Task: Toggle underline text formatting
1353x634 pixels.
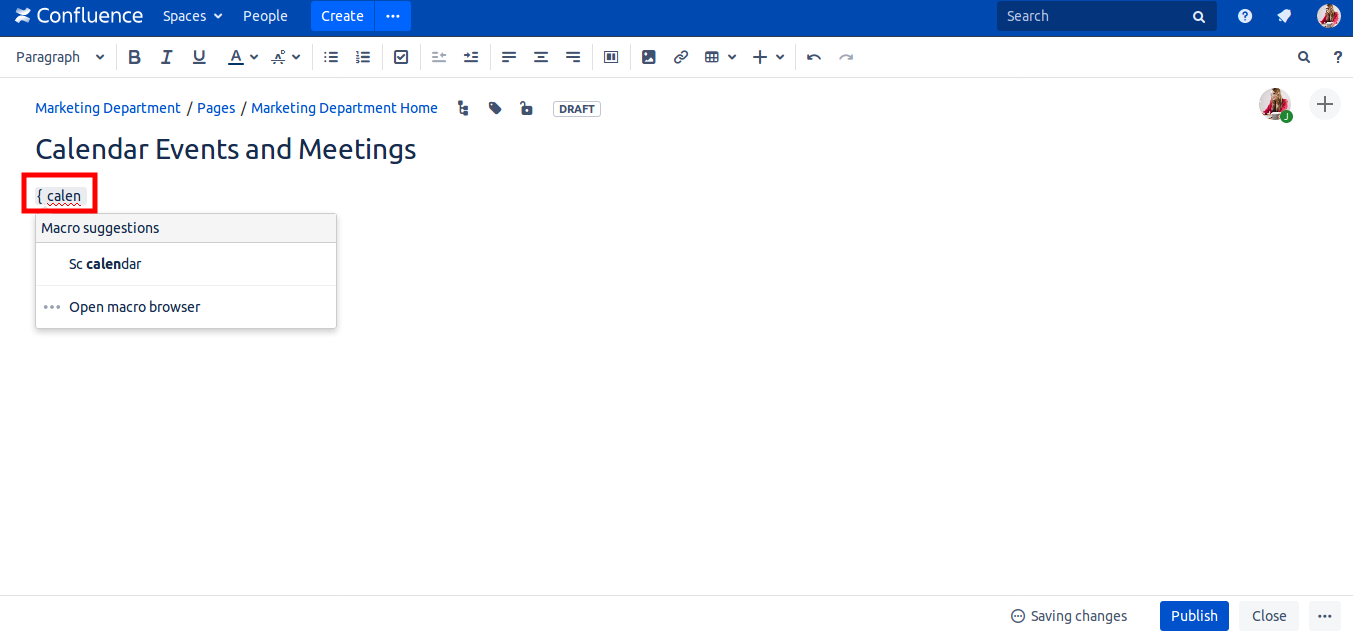Action: point(199,57)
